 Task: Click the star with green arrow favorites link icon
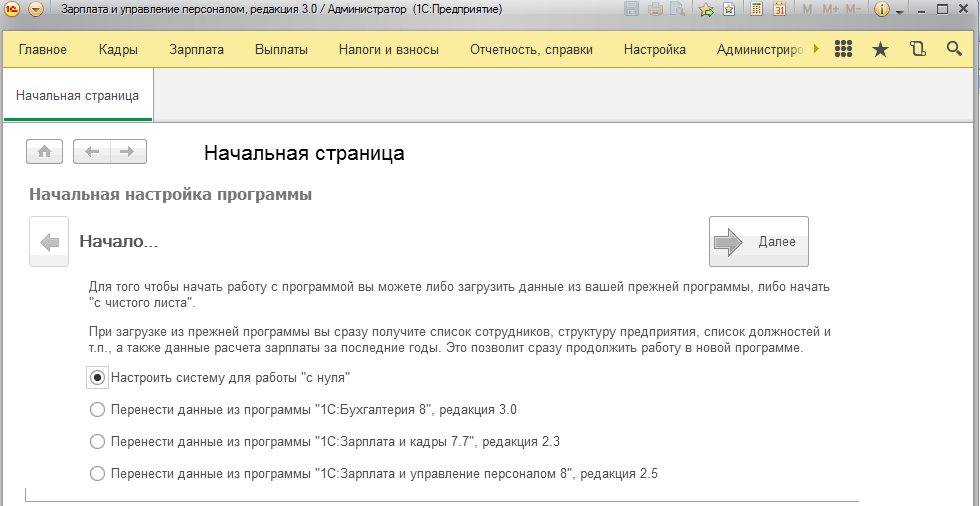click(x=706, y=9)
